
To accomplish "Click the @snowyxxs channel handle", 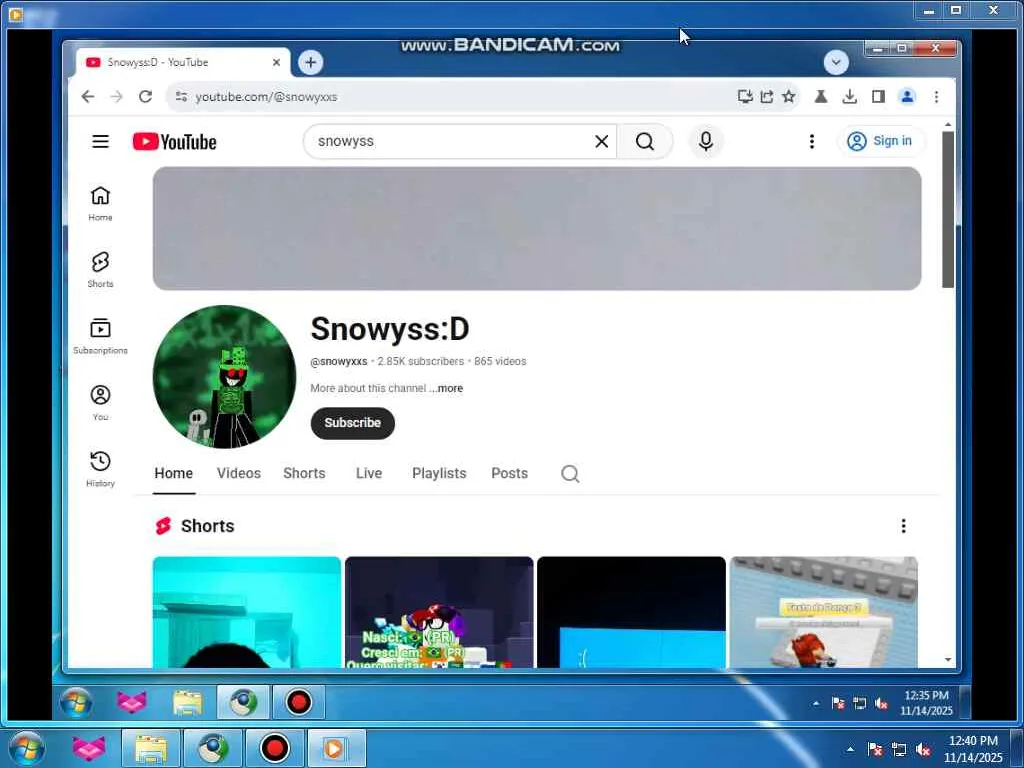I will (338, 361).
